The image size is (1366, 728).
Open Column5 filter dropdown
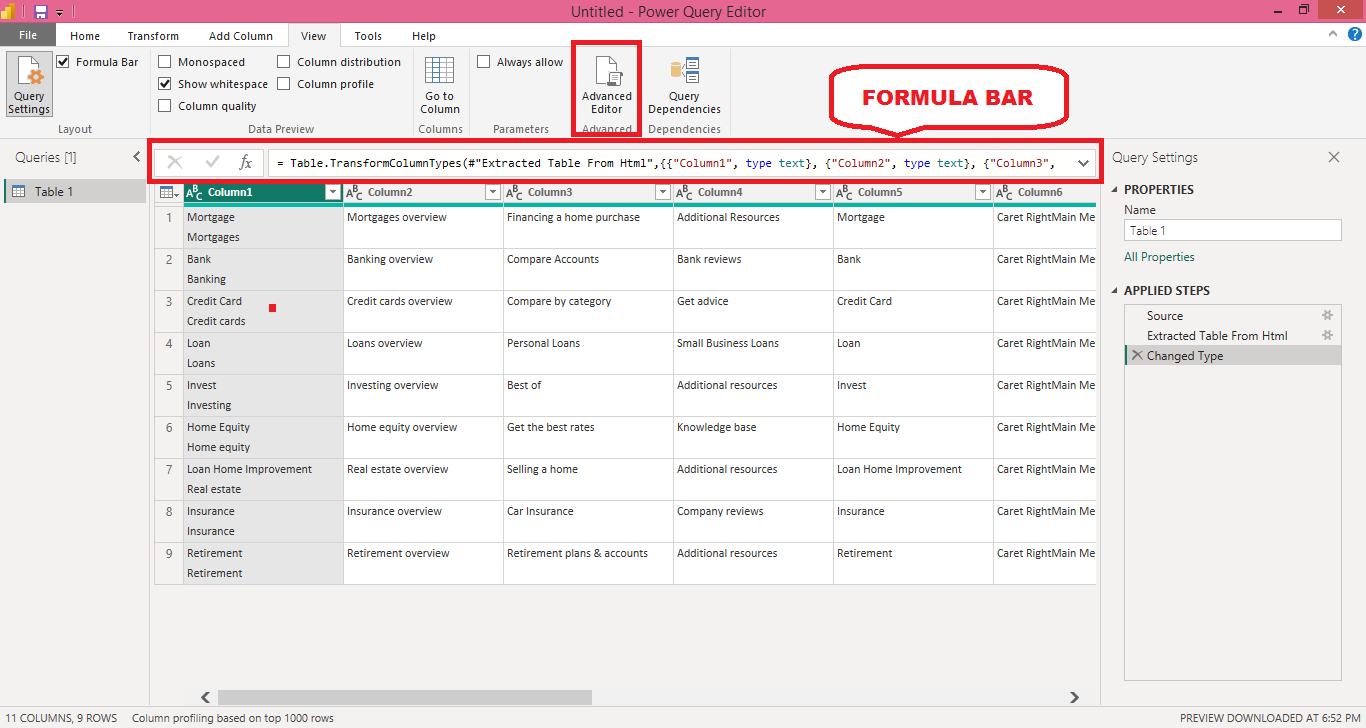(x=982, y=192)
